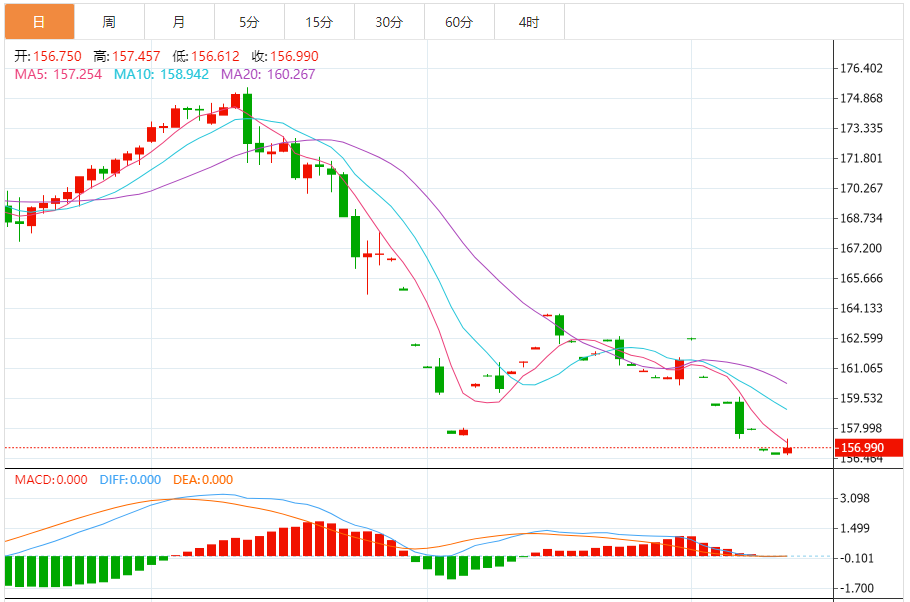The image size is (910, 602).
Task: Select the MA5: 157.254 indicator label
Action: [58, 74]
